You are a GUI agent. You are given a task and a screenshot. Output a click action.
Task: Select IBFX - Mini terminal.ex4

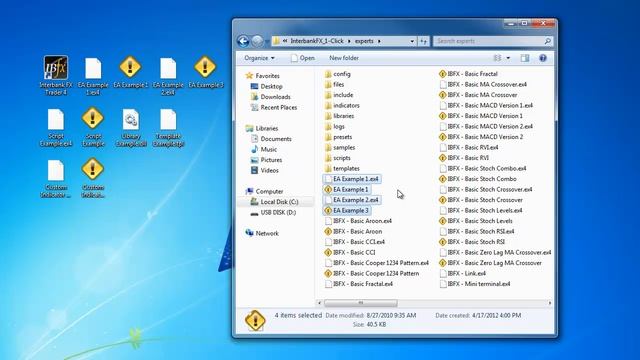[x=474, y=284]
